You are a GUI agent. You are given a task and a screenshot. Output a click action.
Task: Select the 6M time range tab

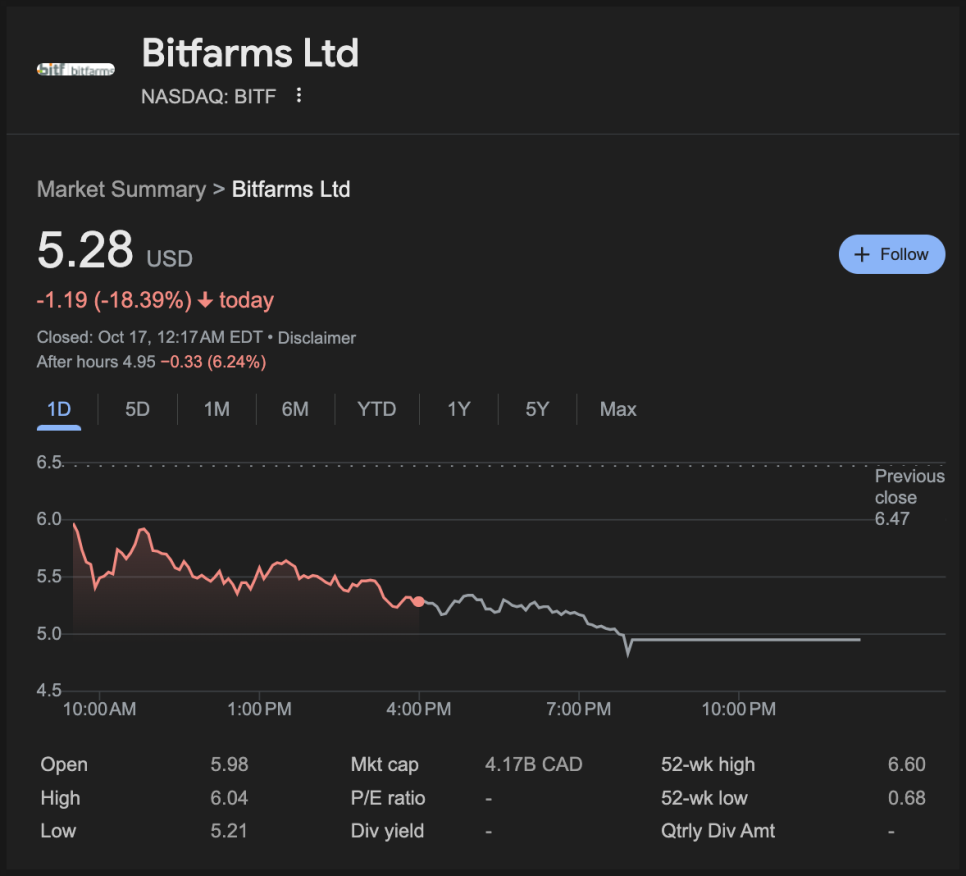295,409
